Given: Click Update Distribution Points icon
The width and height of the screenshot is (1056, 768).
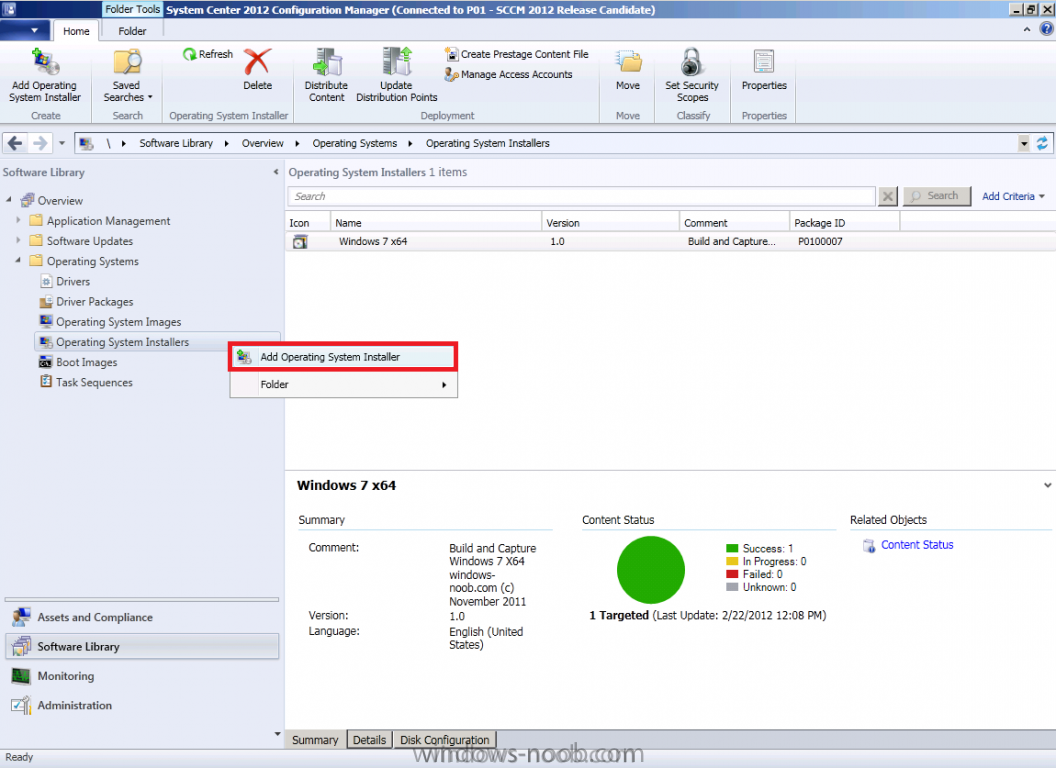Looking at the screenshot, I should [x=397, y=61].
